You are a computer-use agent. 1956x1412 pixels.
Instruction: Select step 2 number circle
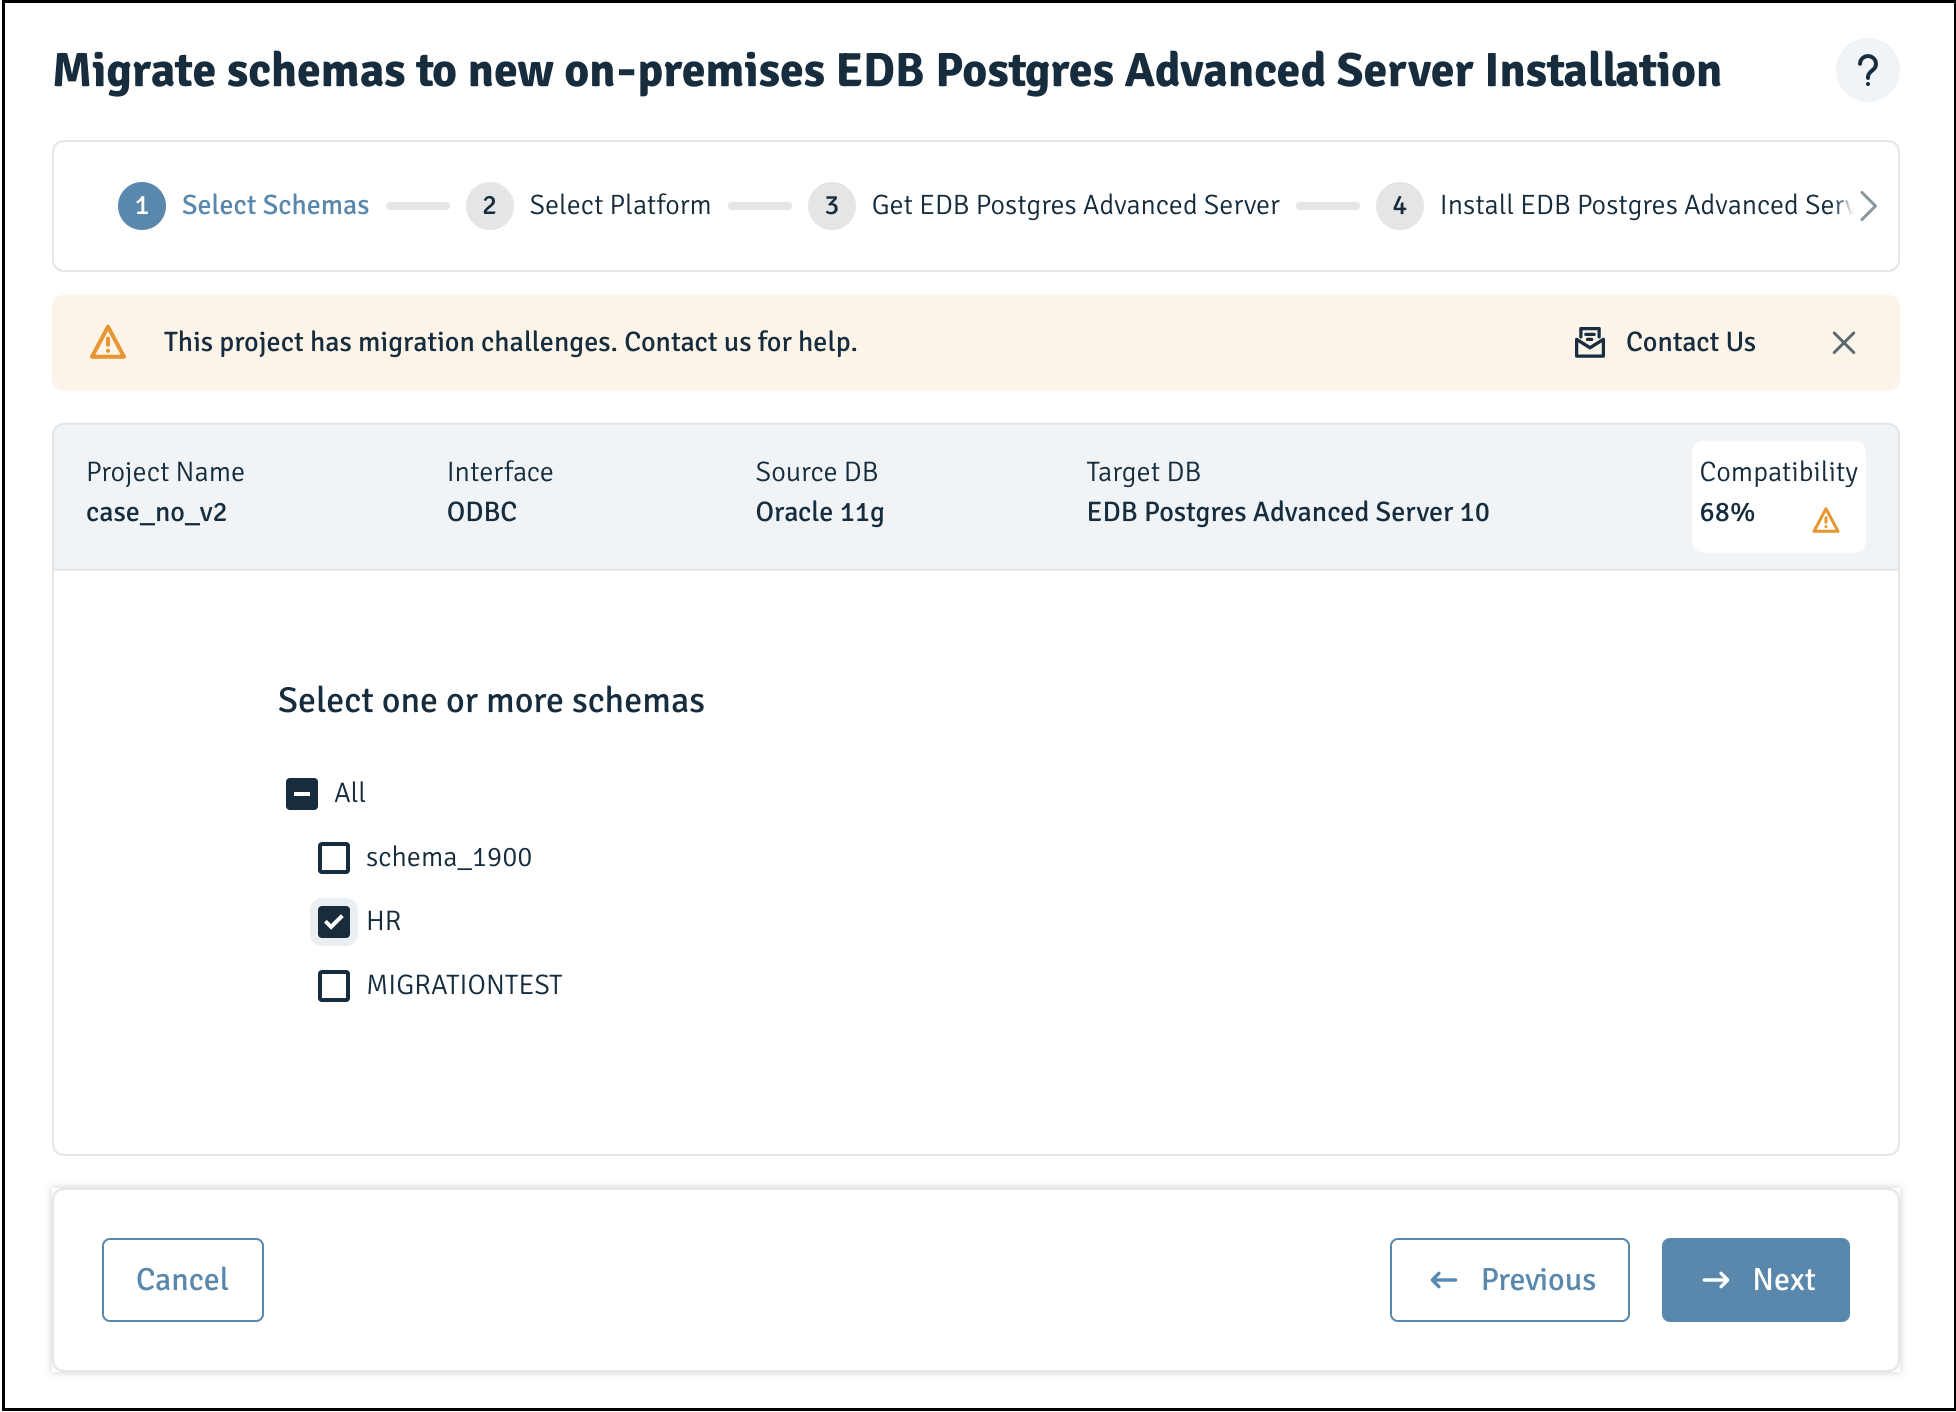point(490,206)
